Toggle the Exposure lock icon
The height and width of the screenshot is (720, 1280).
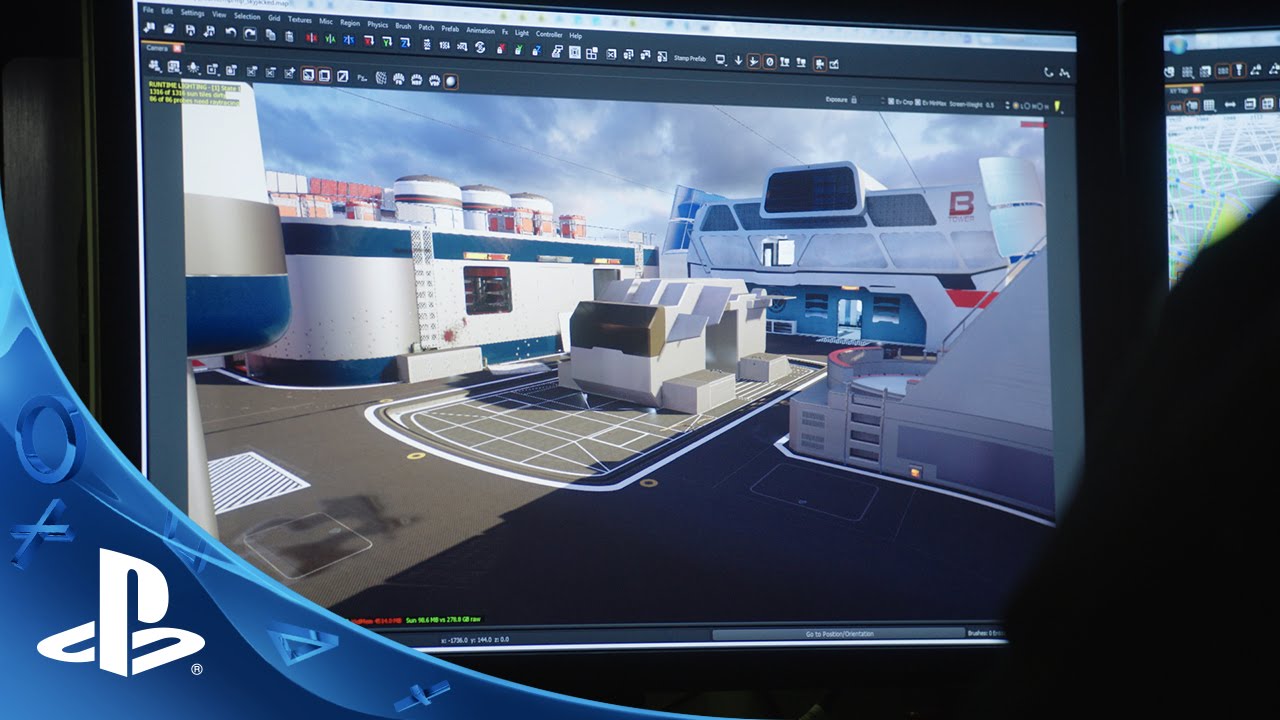pyautogui.click(x=855, y=100)
